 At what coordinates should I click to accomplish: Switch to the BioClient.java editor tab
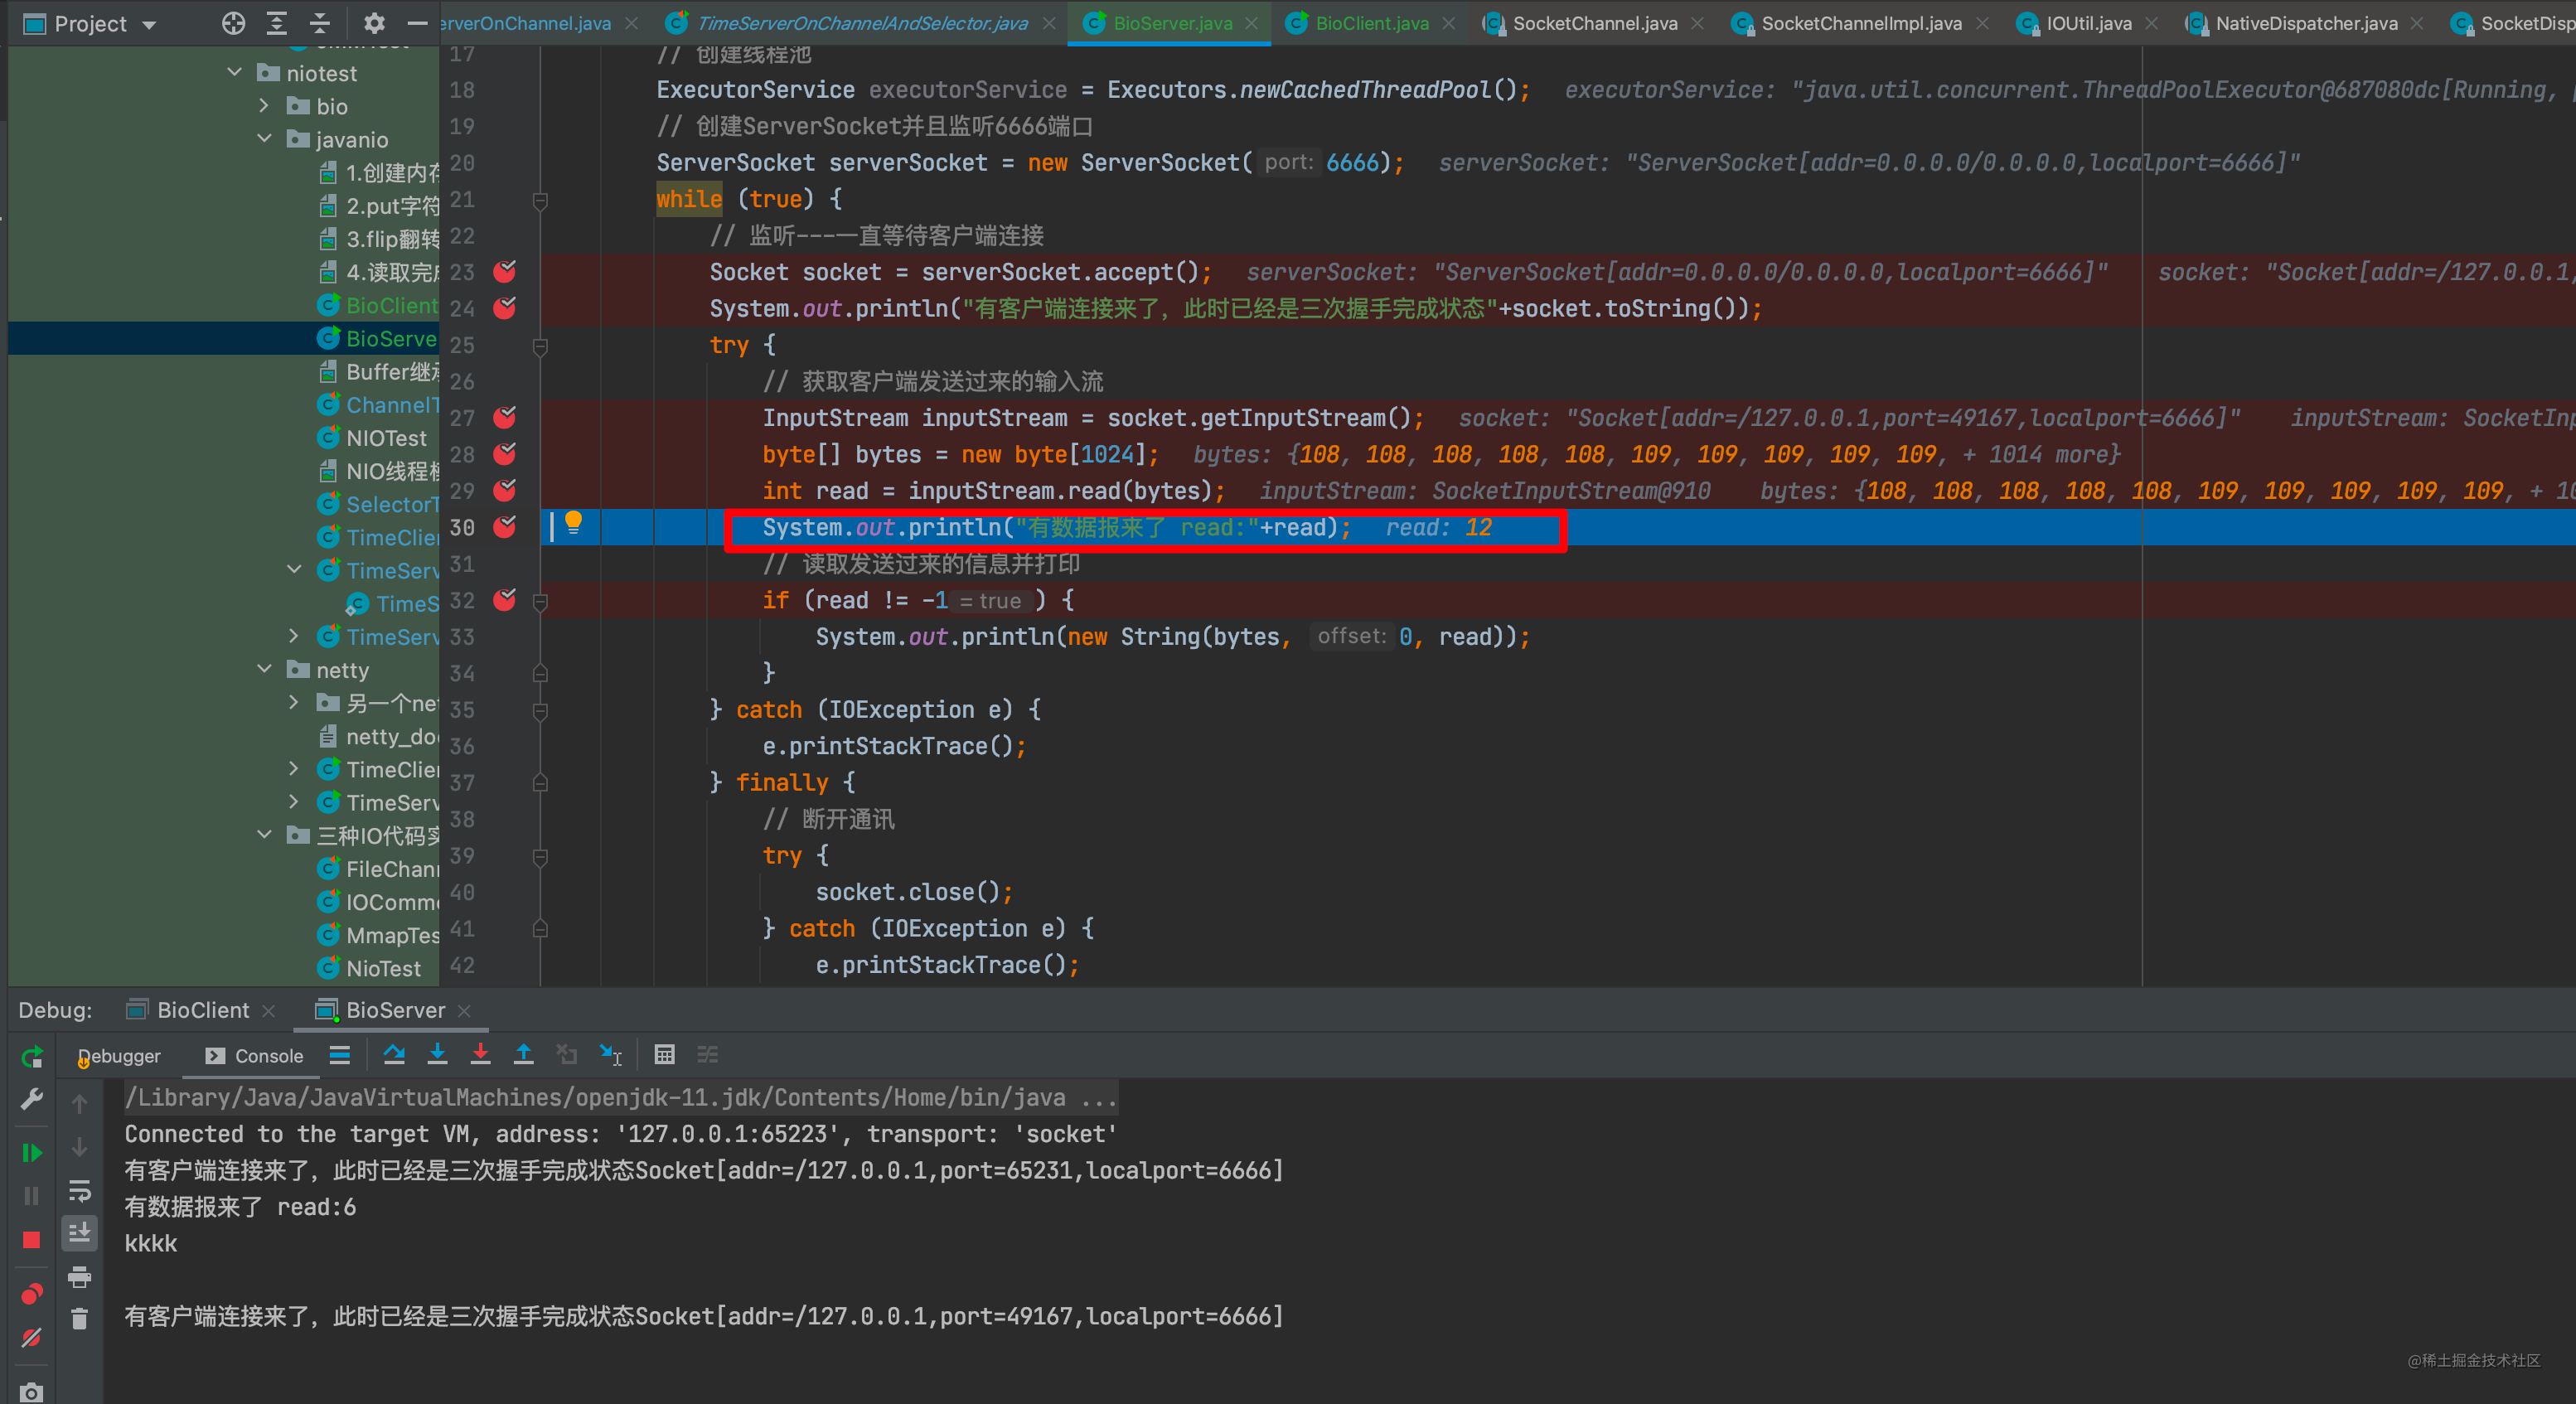tap(1370, 23)
